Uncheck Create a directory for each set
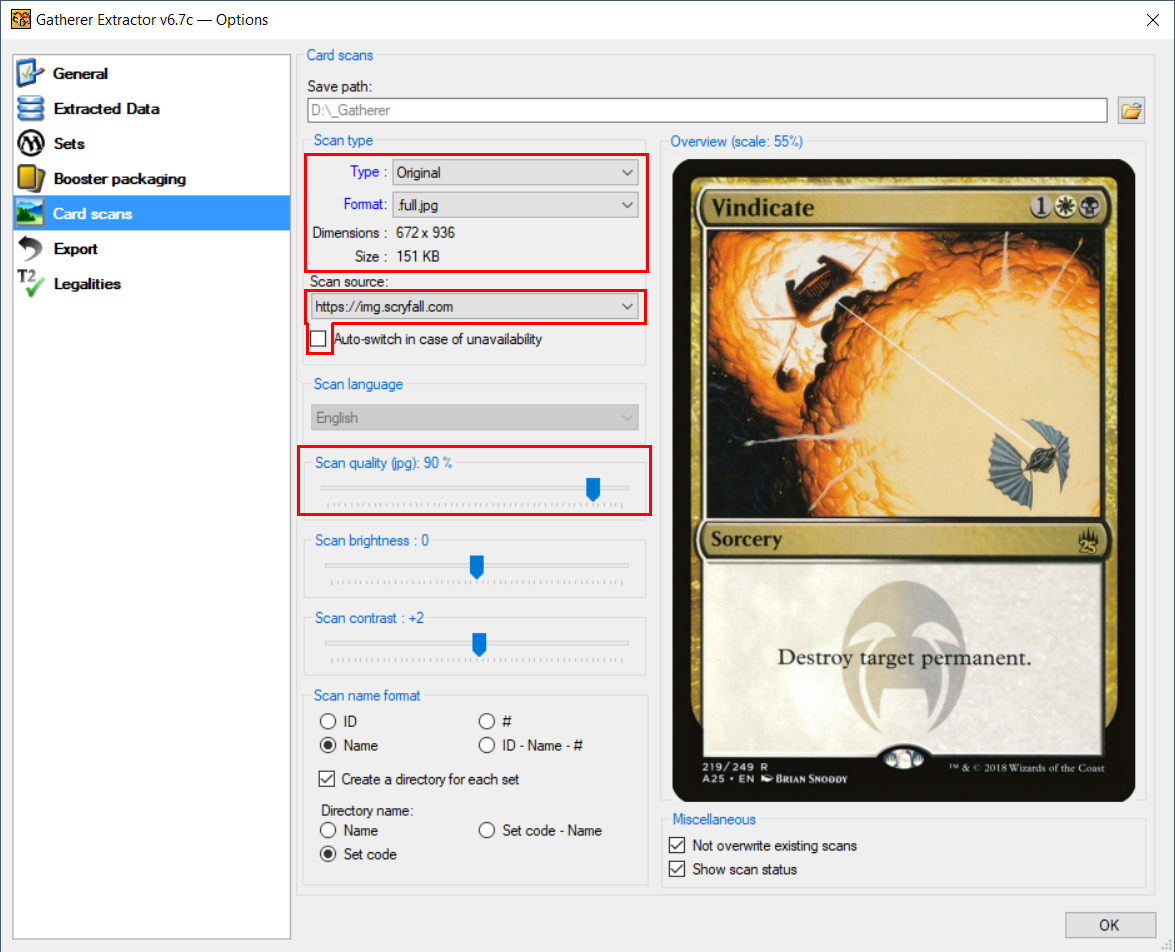This screenshot has height=952, width=1175. 326,779
